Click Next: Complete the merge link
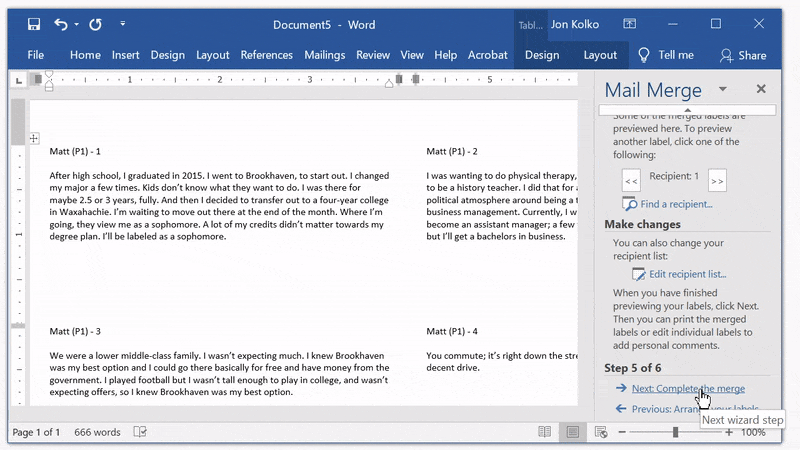Screen dimensions: 800x450 [688, 388]
